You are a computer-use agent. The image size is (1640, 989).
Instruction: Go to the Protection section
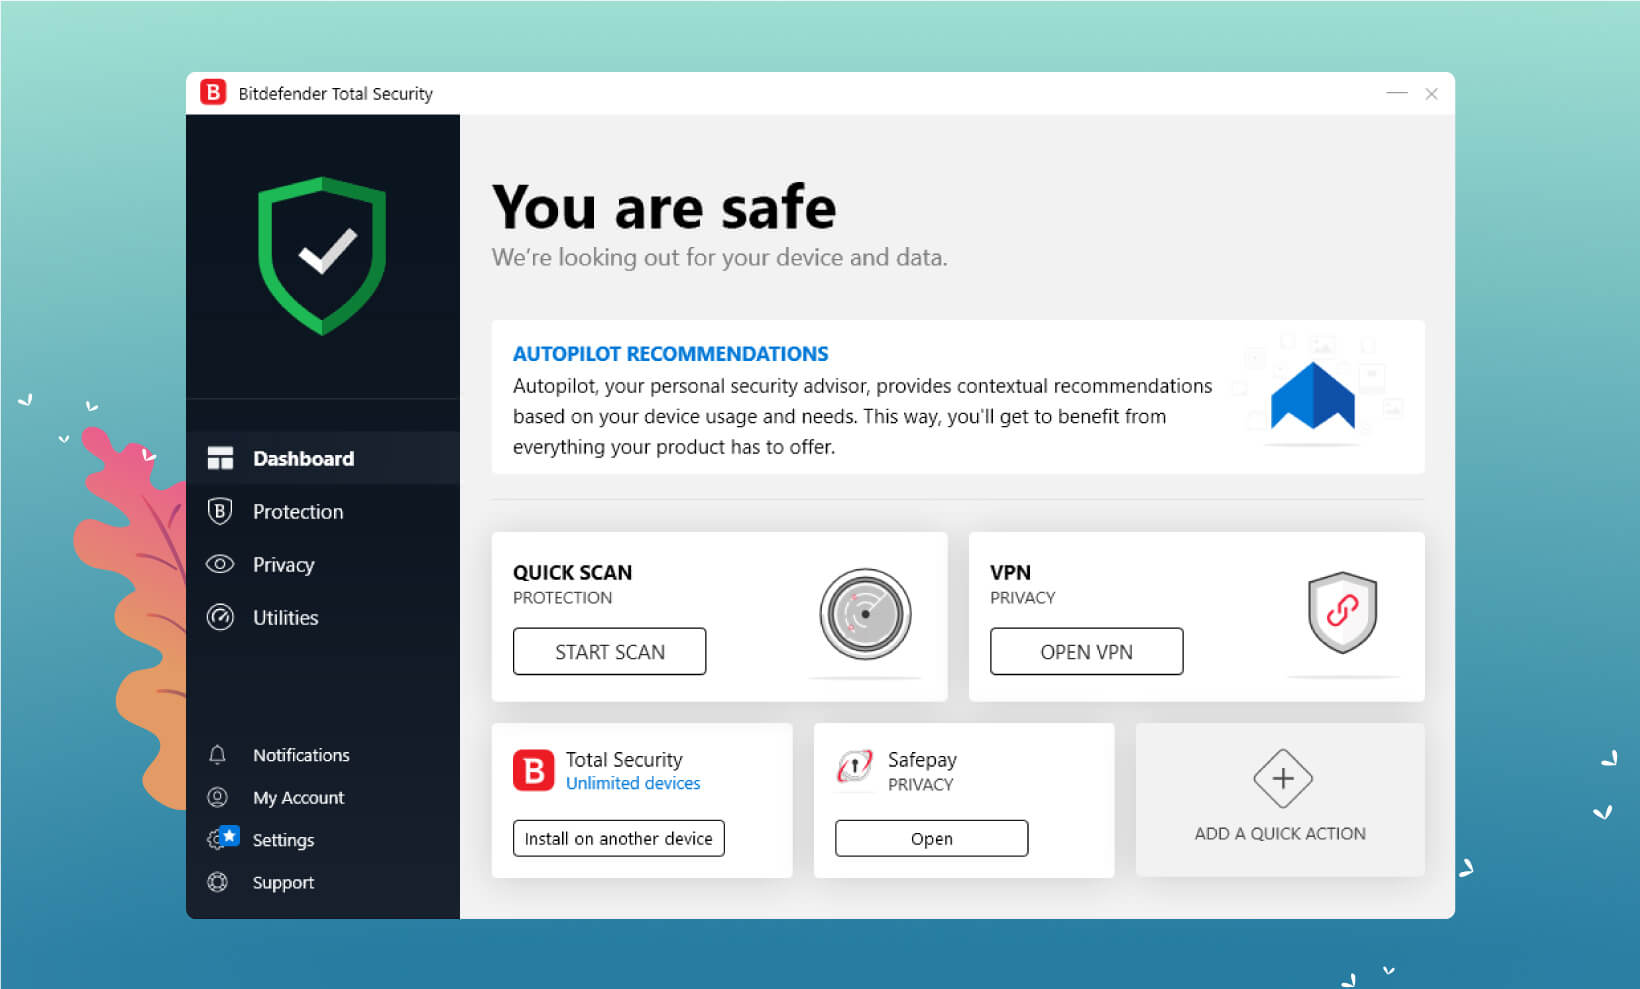323,511
